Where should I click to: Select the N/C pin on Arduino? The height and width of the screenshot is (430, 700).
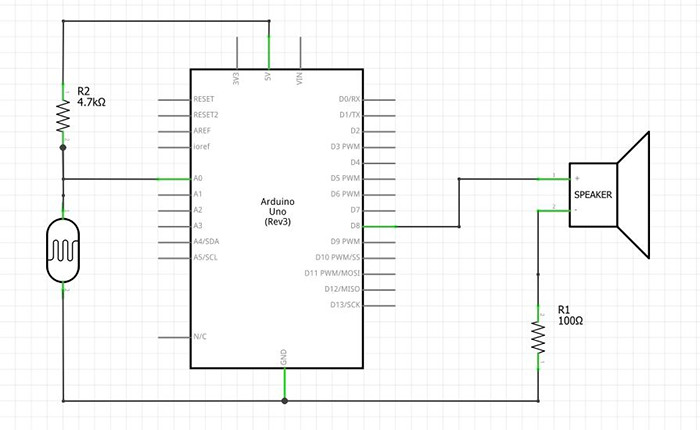coord(175,337)
